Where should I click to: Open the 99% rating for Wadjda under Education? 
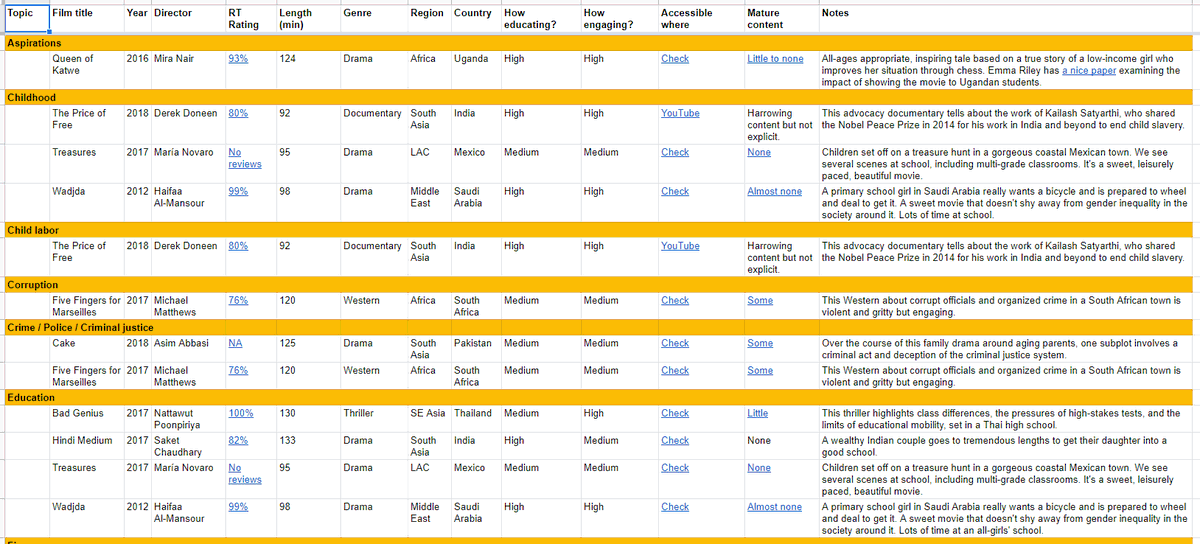coord(238,507)
